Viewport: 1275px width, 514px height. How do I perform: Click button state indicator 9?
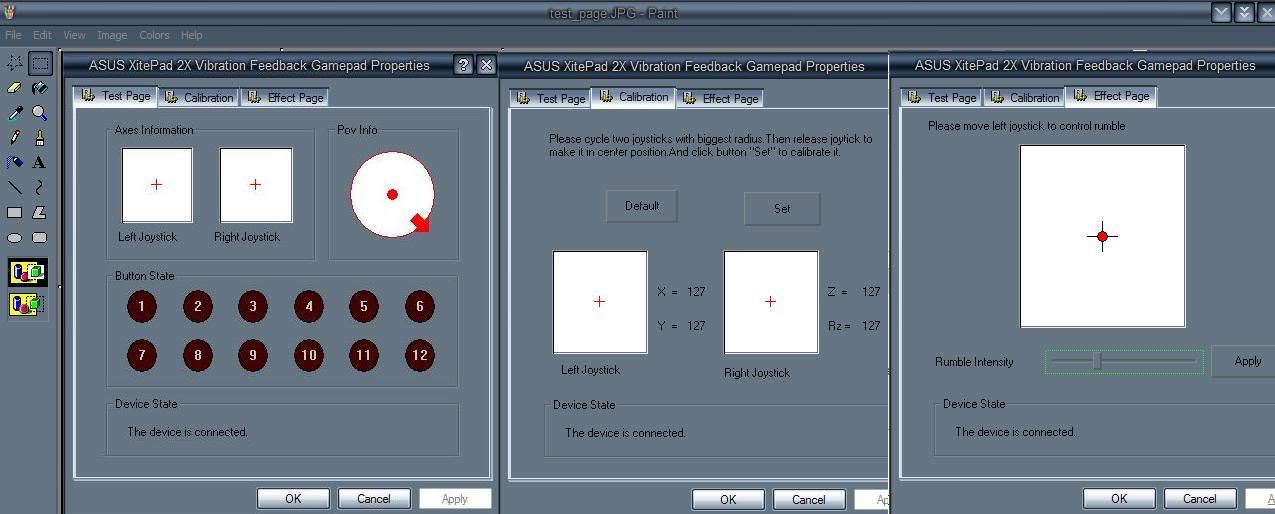pyautogui.click(x=253, y=354)
